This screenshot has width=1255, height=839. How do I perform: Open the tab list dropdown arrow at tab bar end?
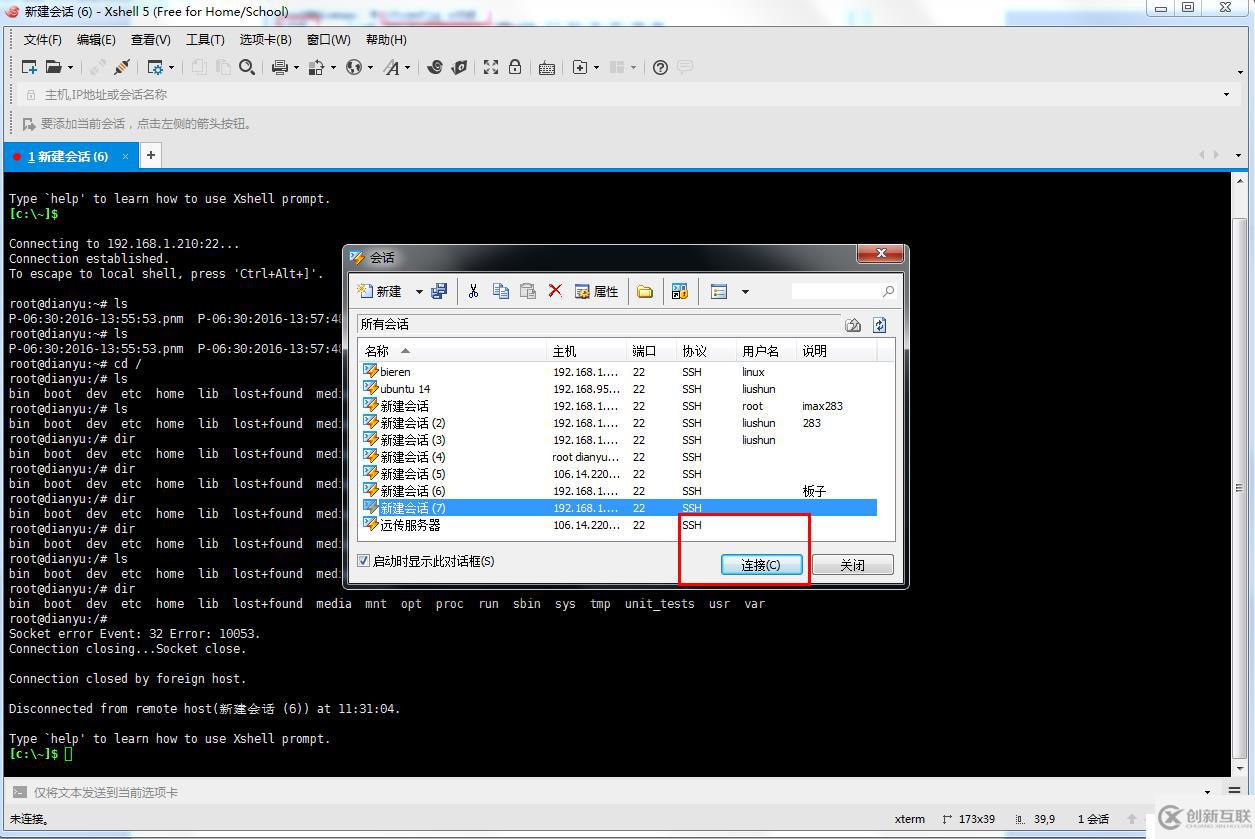tap(1238, 155)
